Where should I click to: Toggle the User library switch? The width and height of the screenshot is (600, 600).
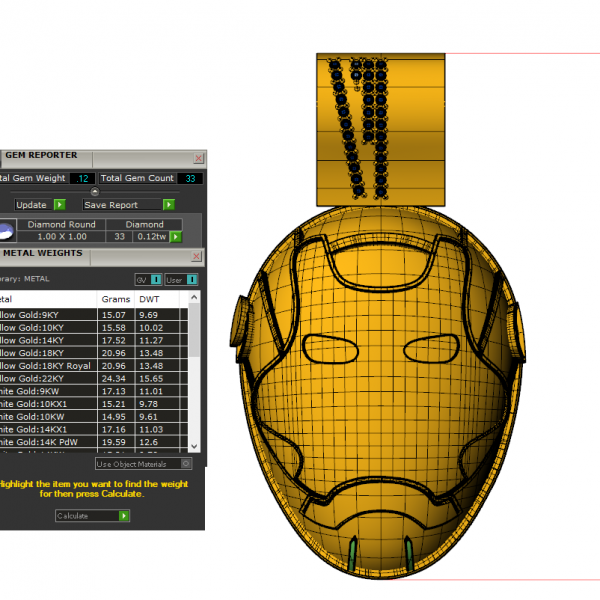[x=192, y=280]
